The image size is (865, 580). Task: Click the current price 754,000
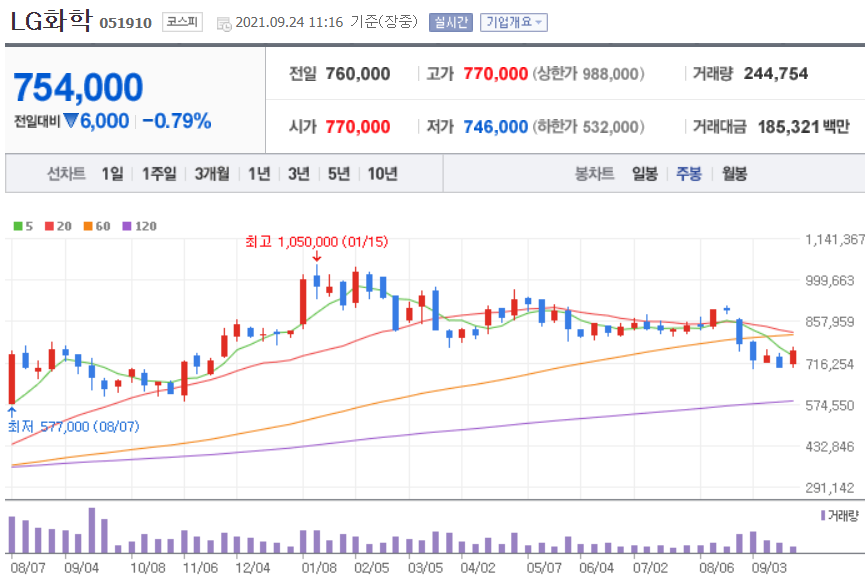[78, 88]
